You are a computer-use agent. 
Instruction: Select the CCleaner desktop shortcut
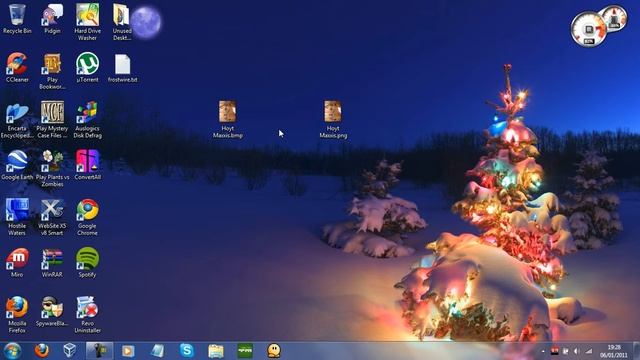(x=17, y=67)
